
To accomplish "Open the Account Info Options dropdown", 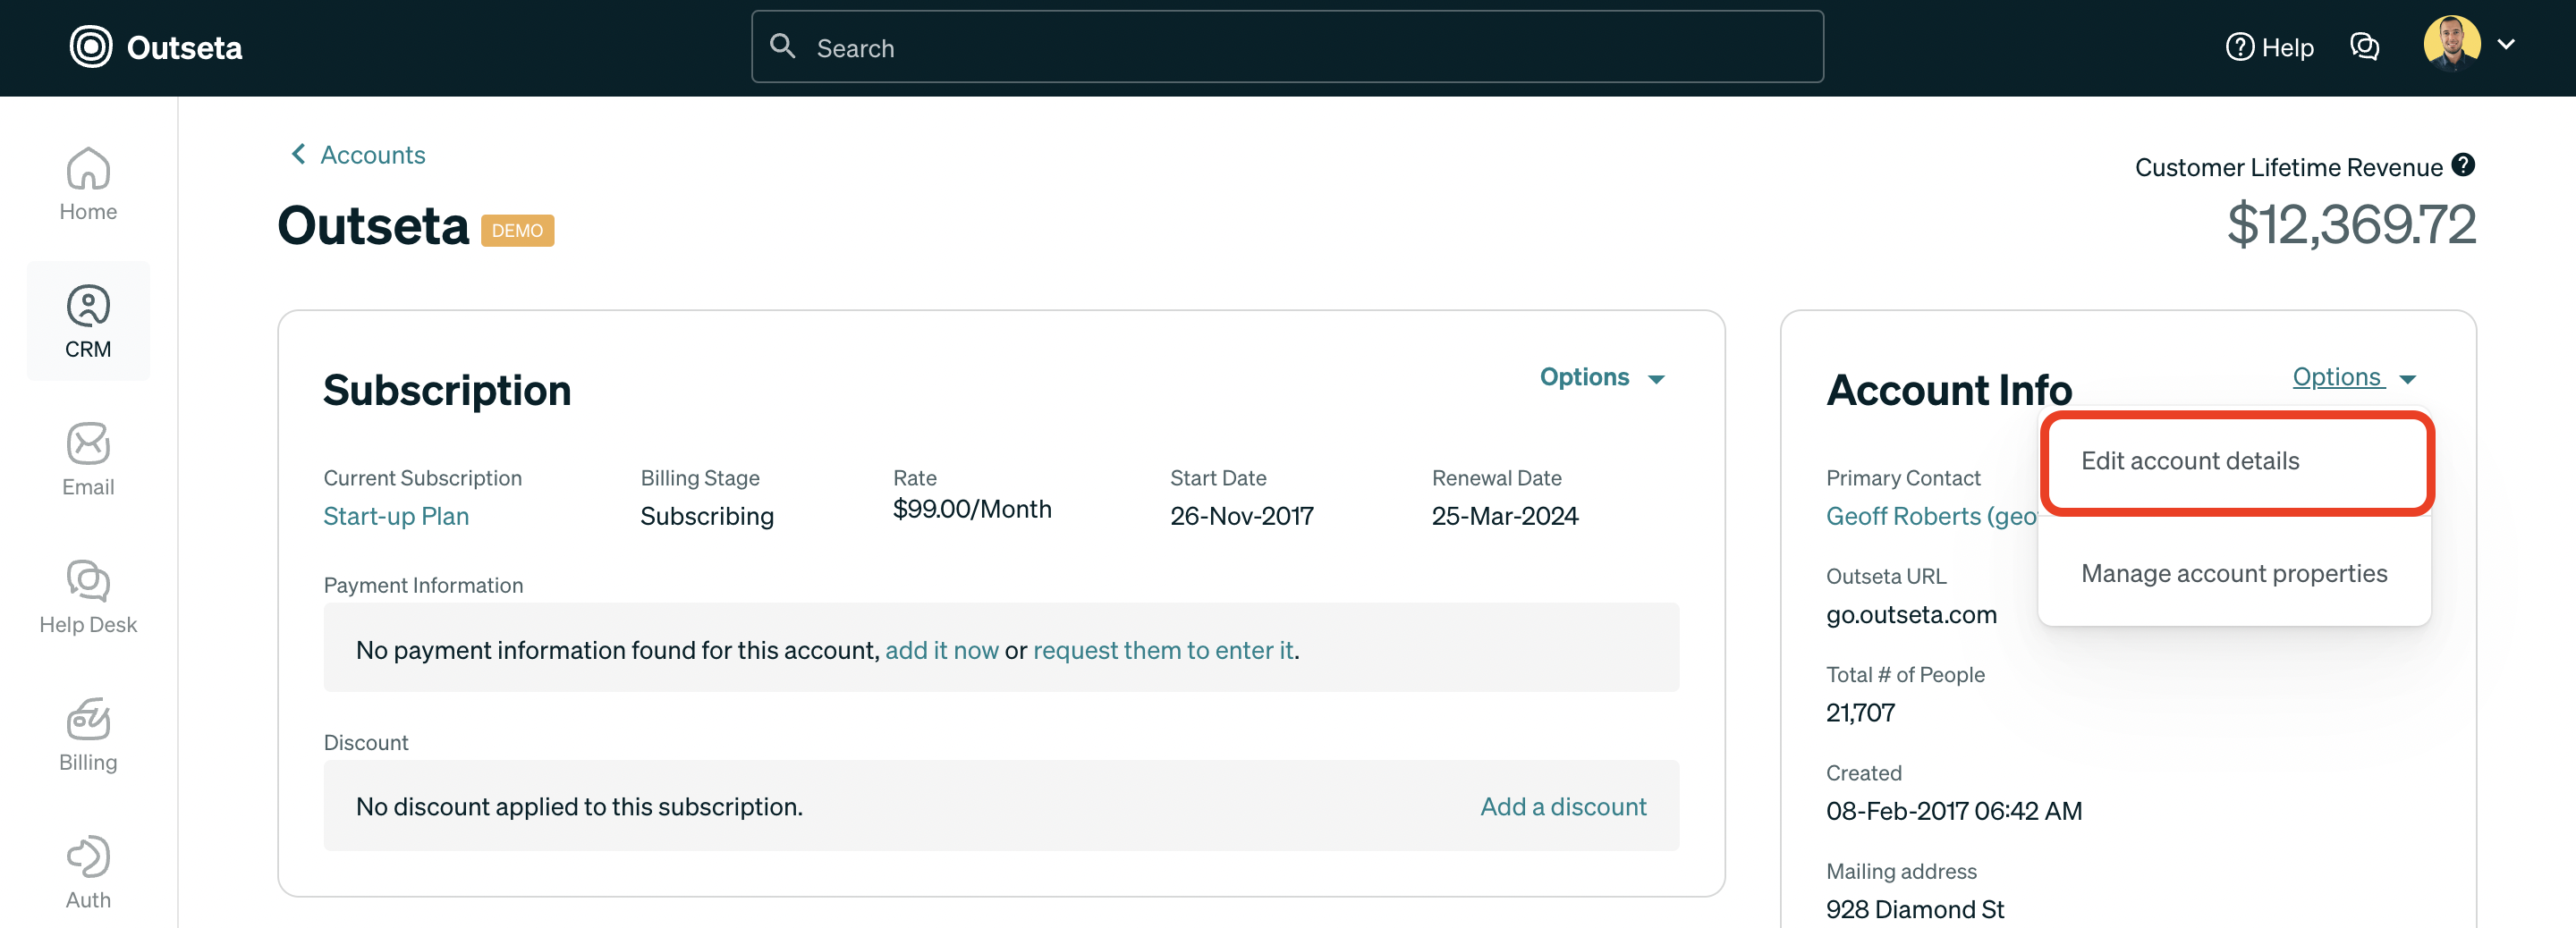I will tap(2351, 377).
